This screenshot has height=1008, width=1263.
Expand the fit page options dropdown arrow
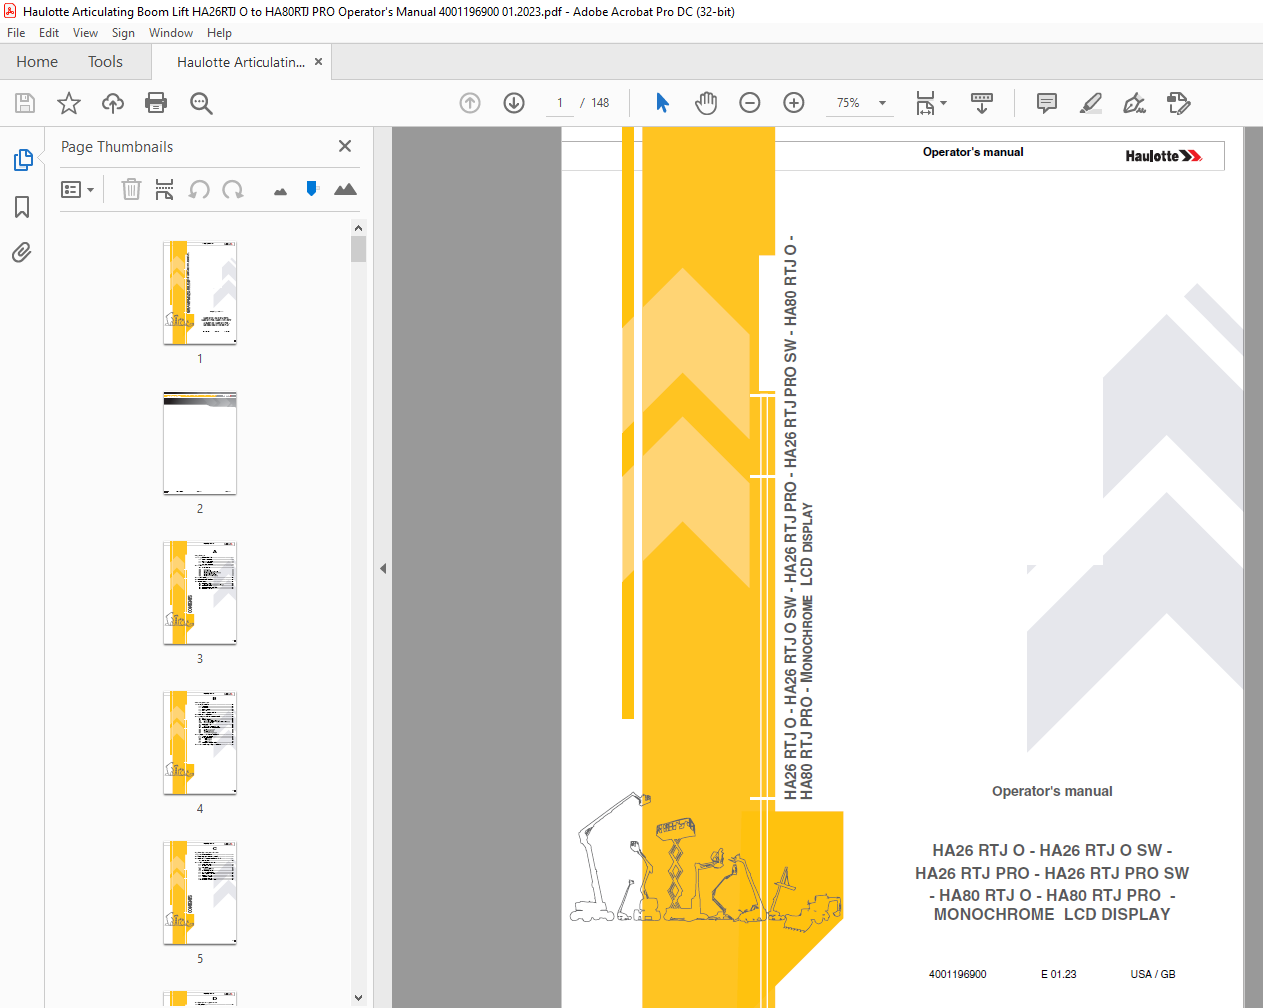click(943, 103)
